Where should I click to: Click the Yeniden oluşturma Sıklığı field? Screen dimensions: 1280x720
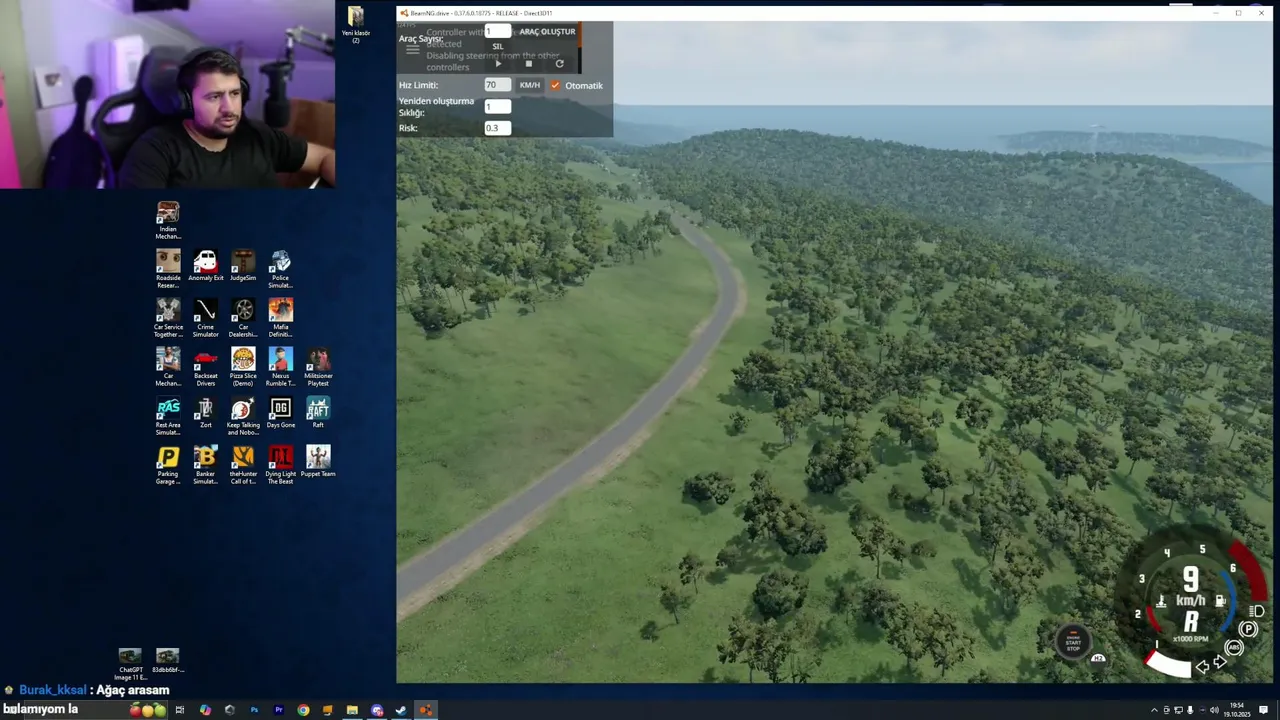pyautogui.click(x=497, y=107)
